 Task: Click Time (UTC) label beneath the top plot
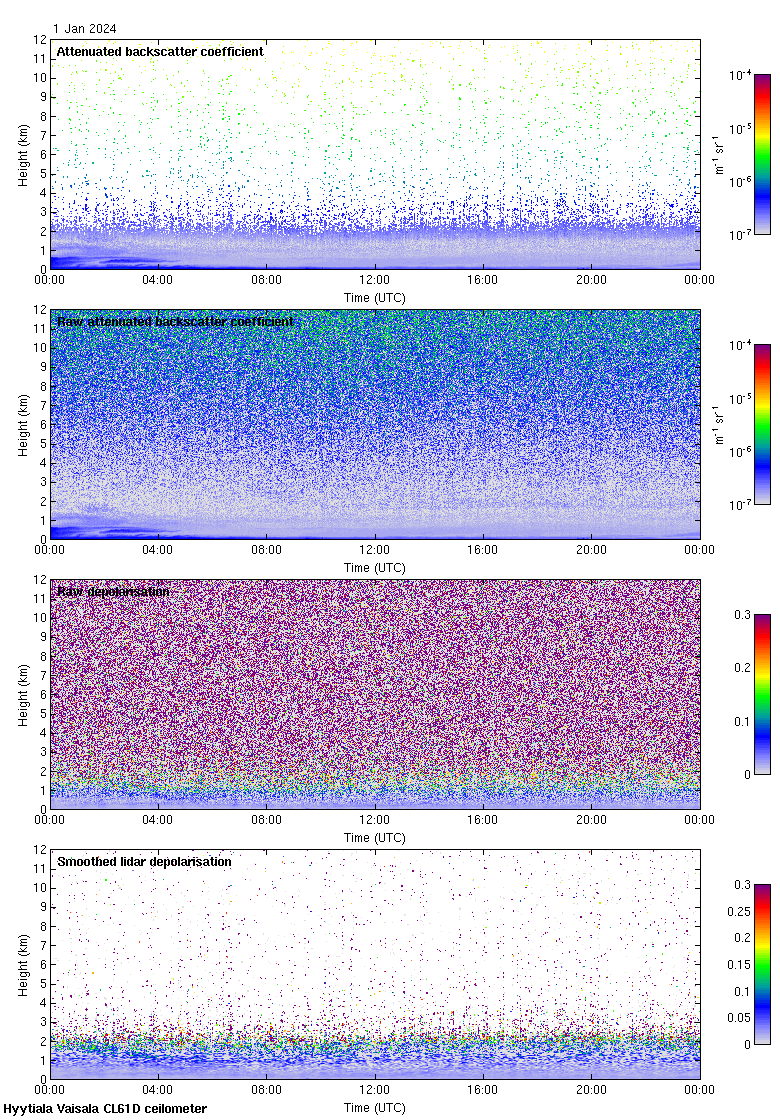[x=375, y=297]
